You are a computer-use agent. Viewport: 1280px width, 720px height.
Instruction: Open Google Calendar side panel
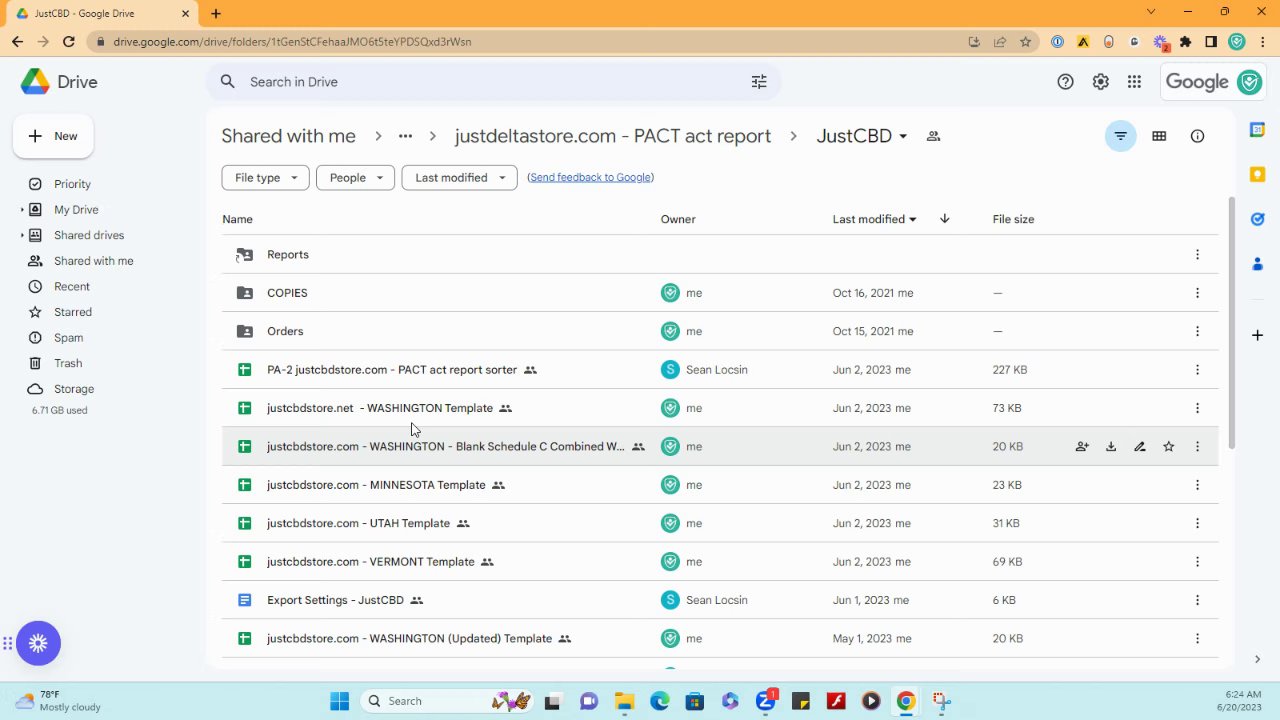coord(1257,130)
